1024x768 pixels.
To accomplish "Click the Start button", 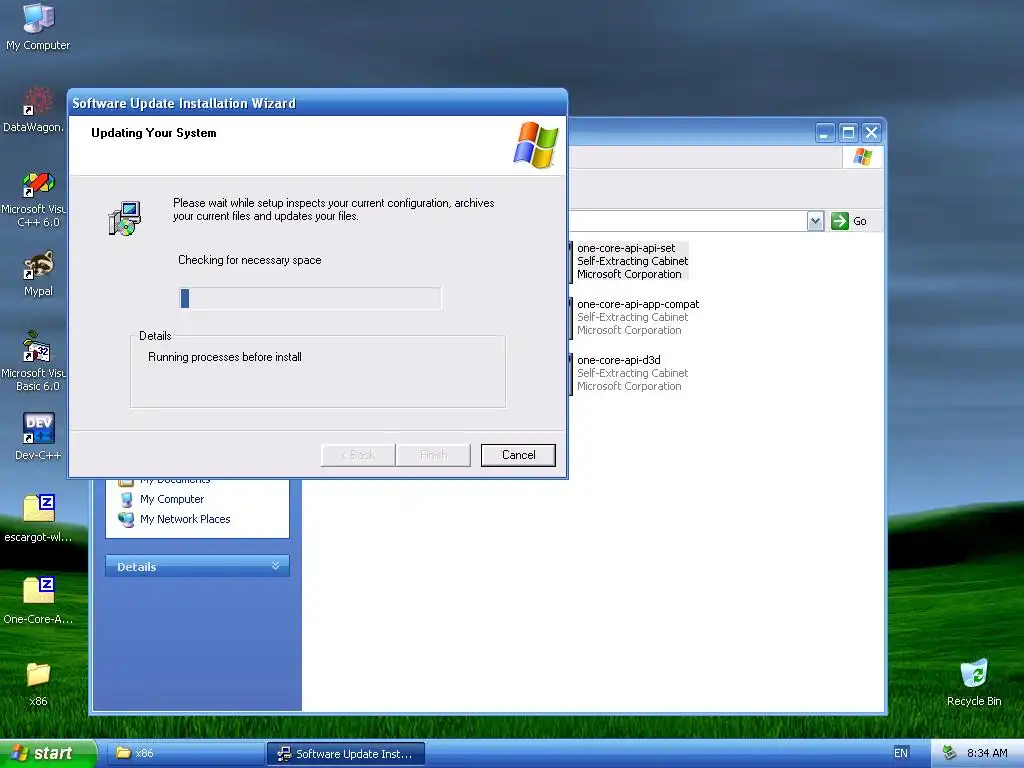I will tap(48, 753).
